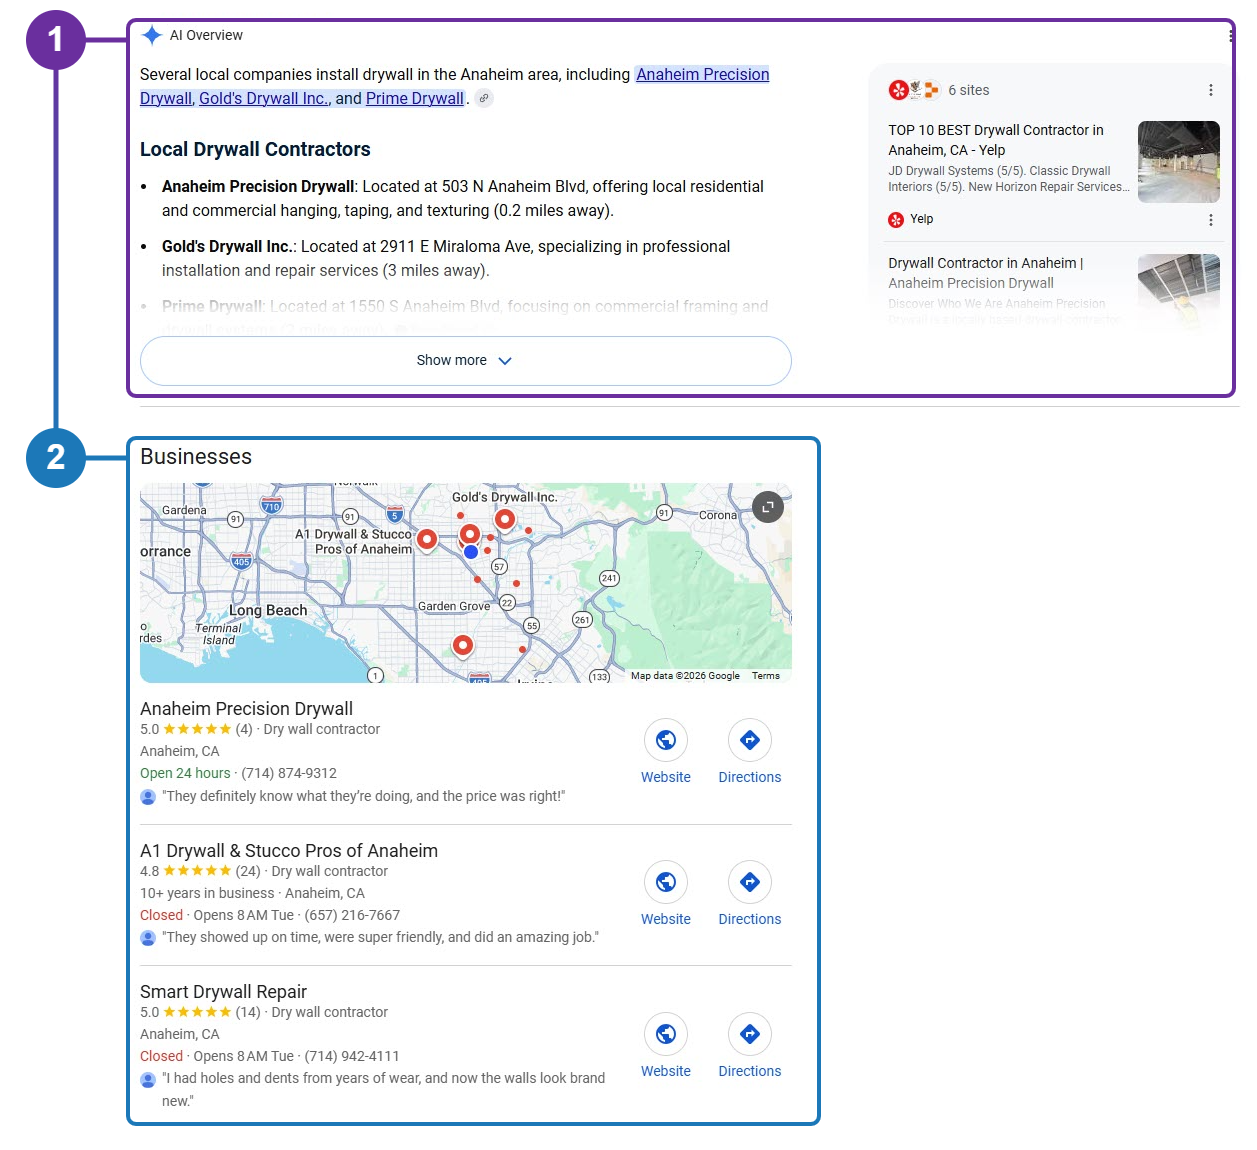This screenshot has height=1150, width=1257.
Task: Open the AI Overview three-dot menu
Action: tap(1230, 35)
